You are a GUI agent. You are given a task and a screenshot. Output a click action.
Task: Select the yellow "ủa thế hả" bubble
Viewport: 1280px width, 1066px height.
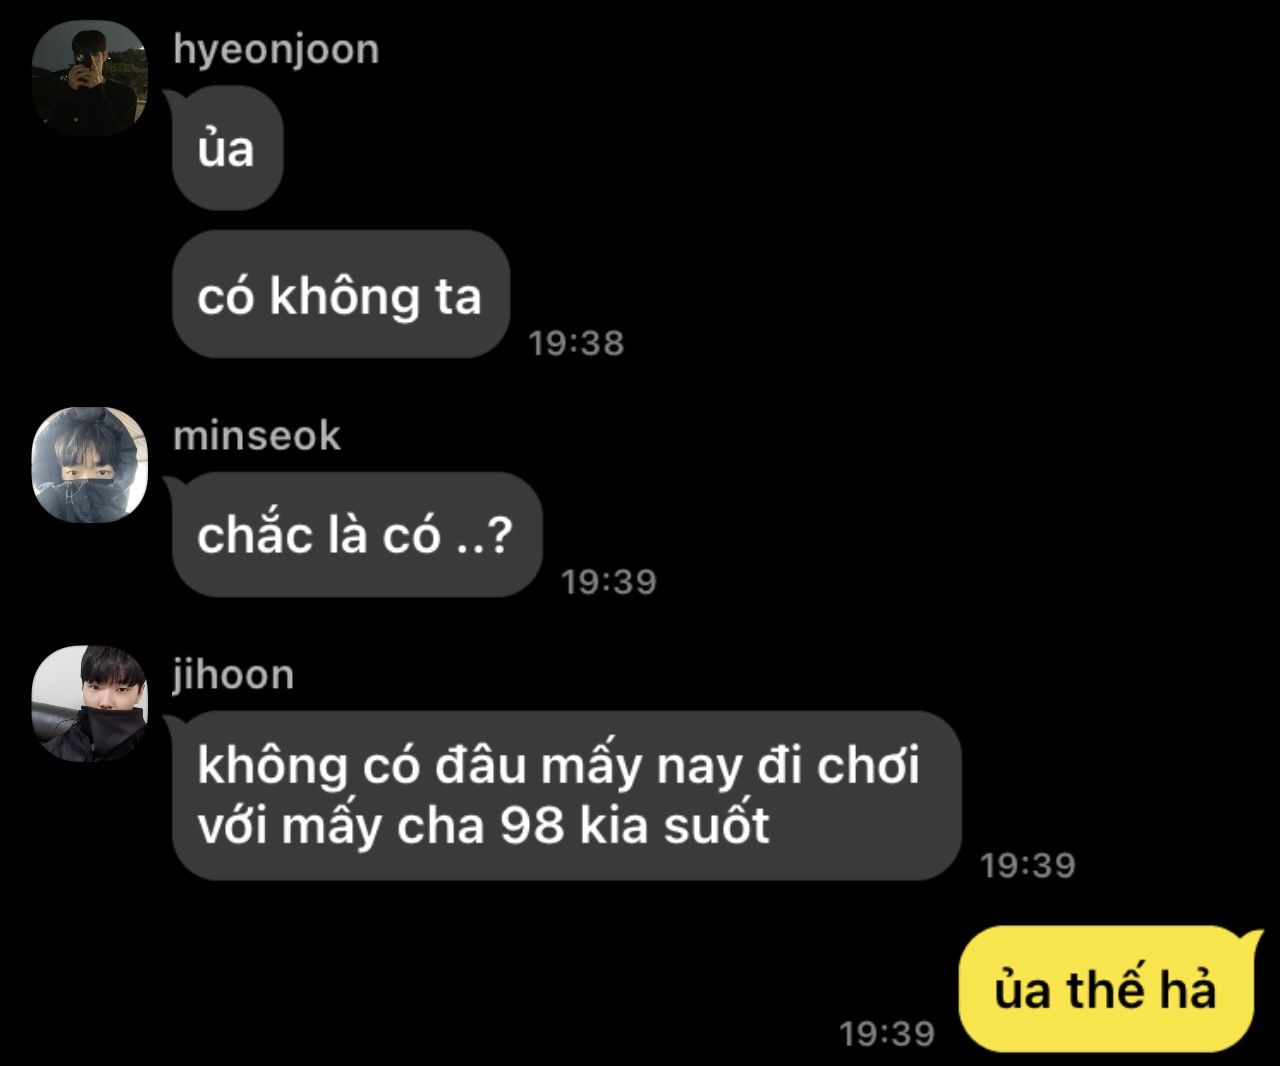(1108, 988)
